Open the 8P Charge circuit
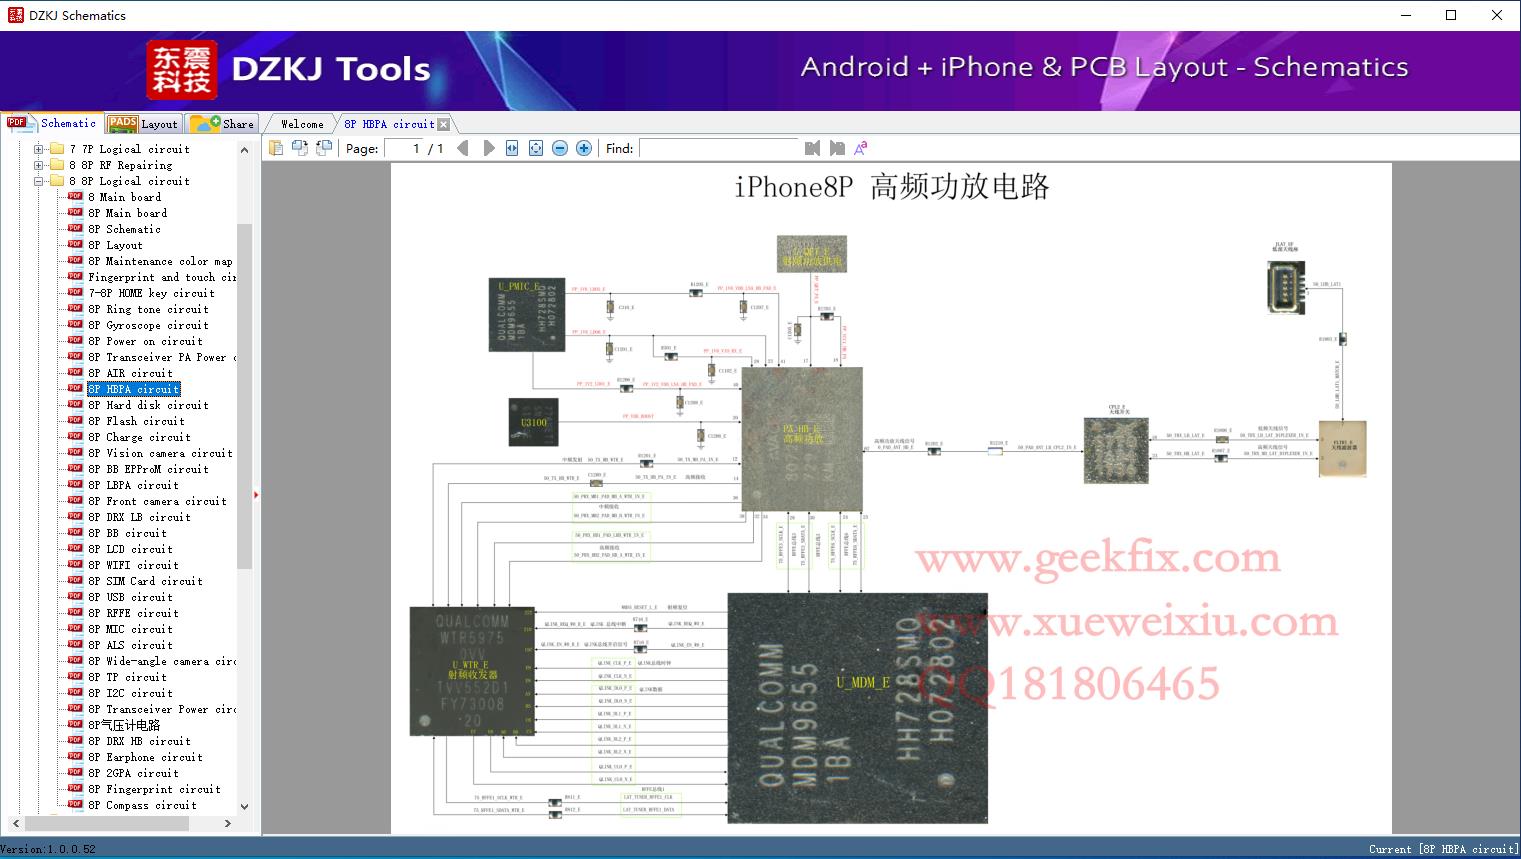Viewport: 1521px width, 859px height. (x=139, y=437)
